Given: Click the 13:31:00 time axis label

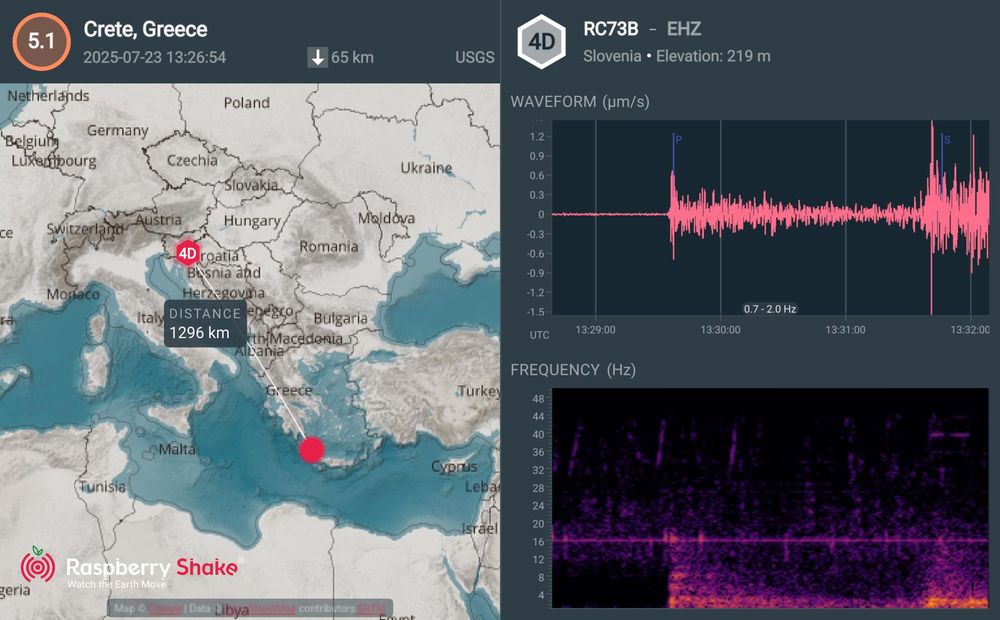Looking at the screenshot, I should (846, 330).
